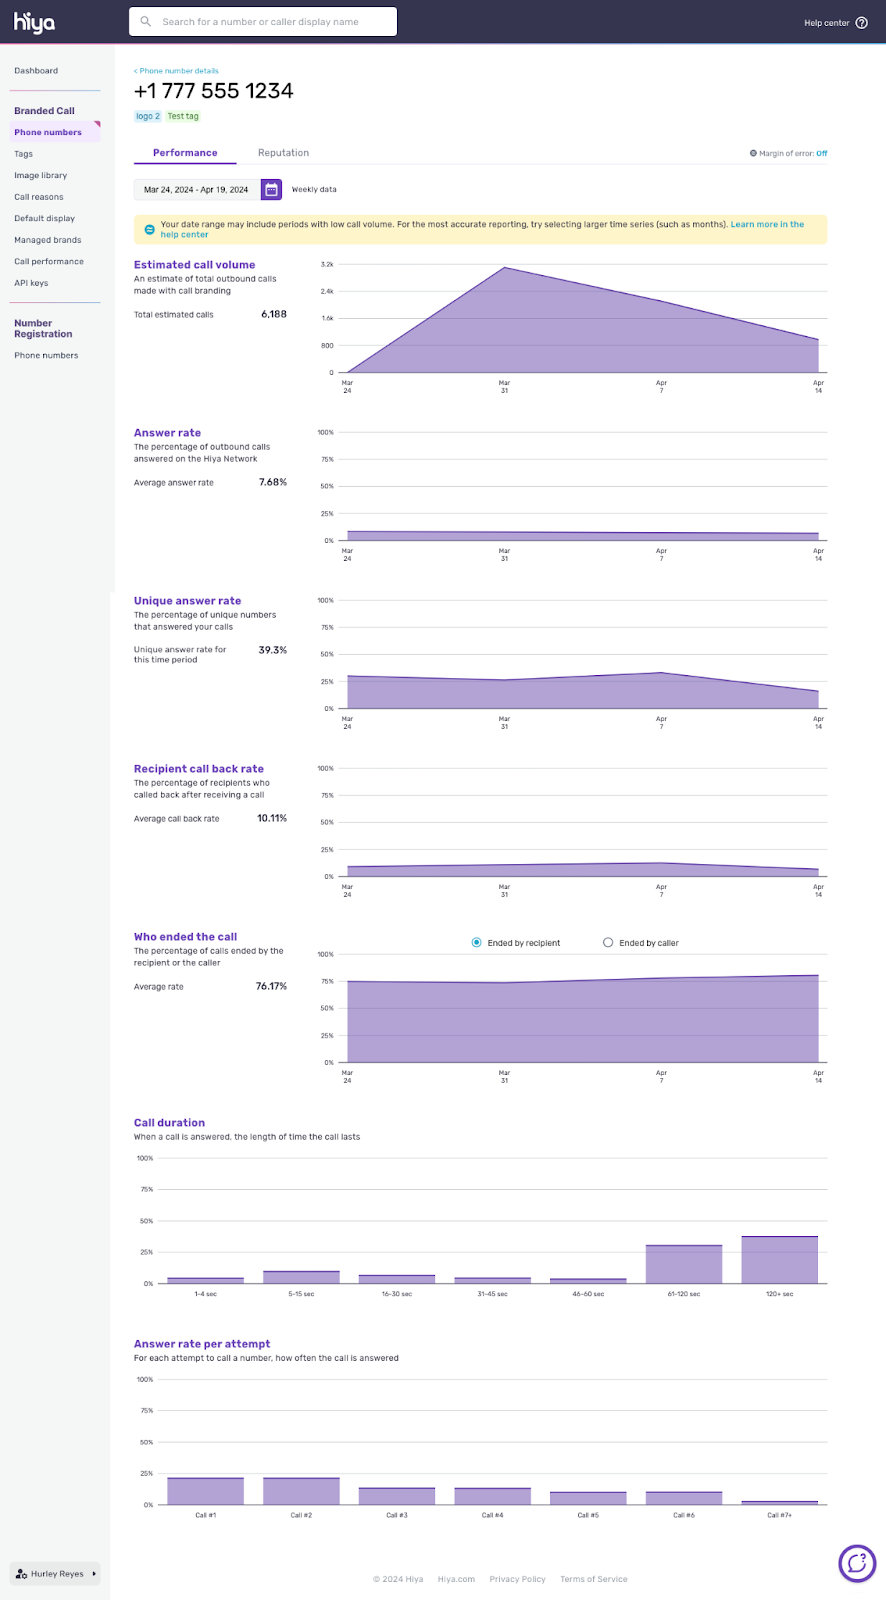Open the calendar date picker icon

271,190
